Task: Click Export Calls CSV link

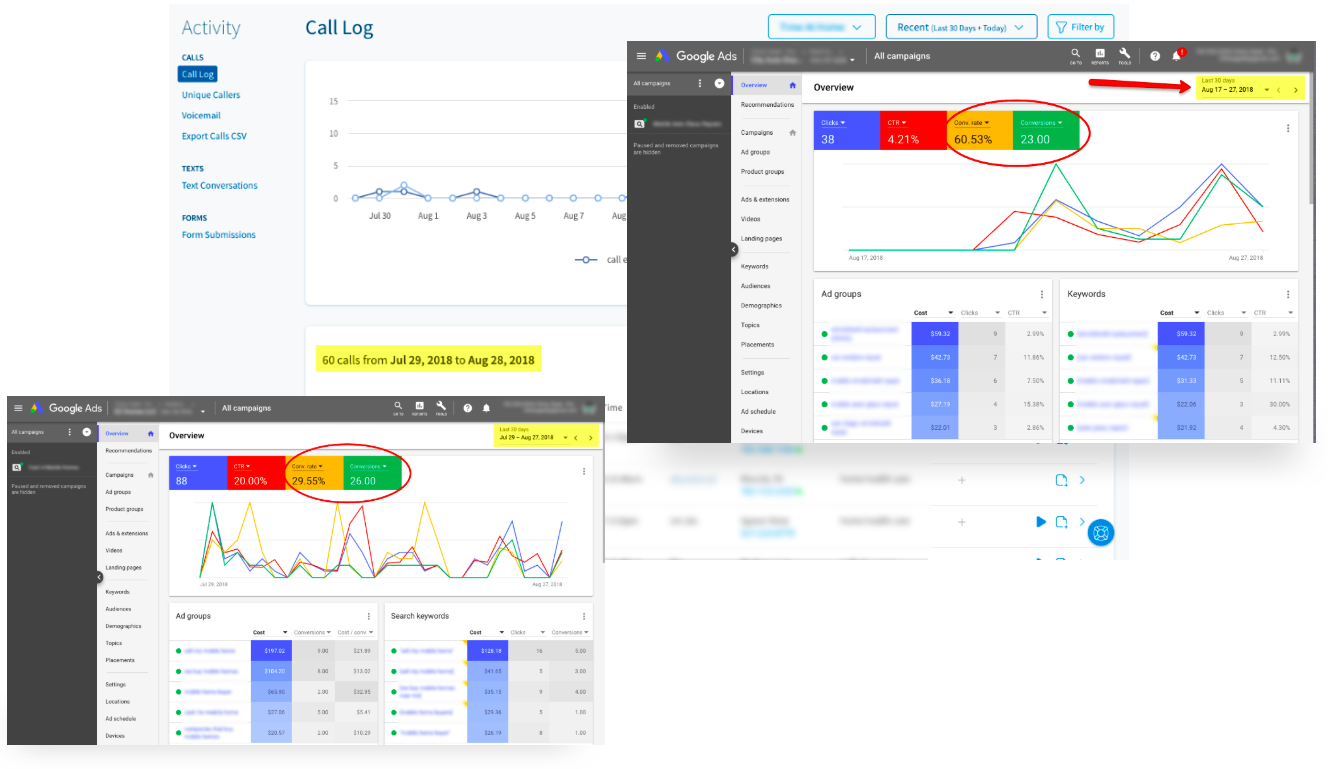Action: tap(214, 136)
